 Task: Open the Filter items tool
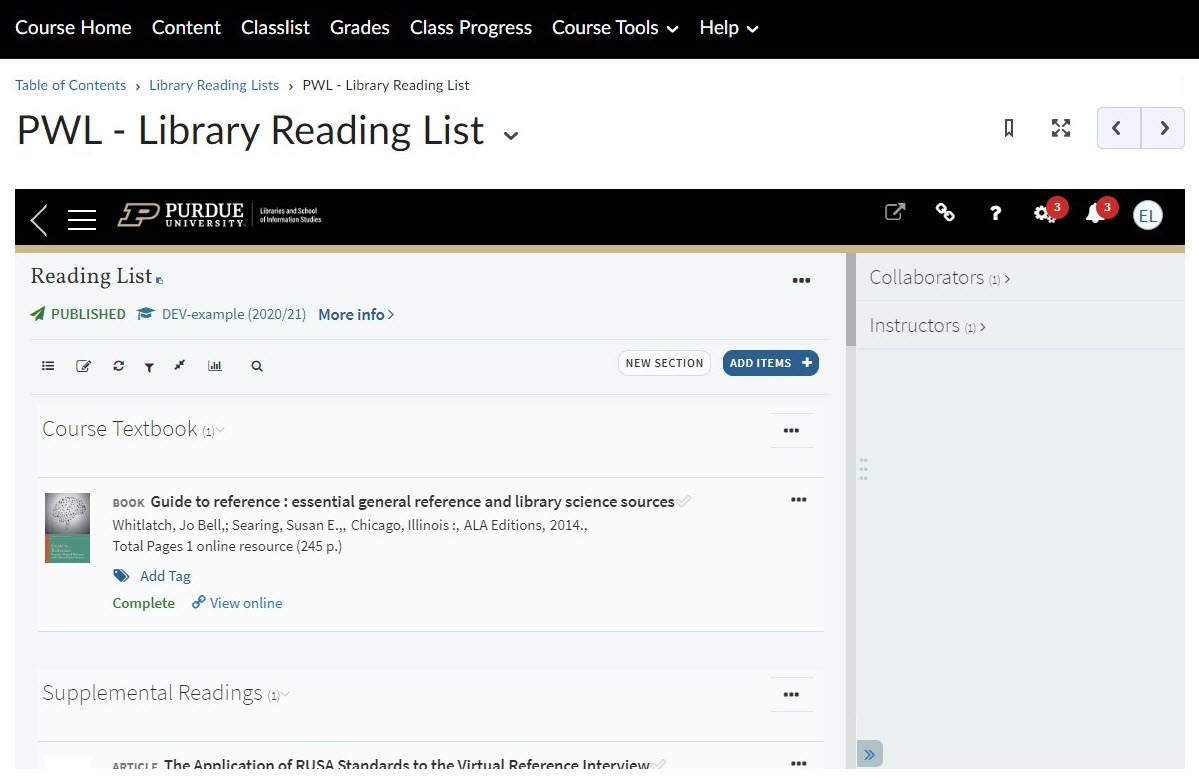[149, 365]
